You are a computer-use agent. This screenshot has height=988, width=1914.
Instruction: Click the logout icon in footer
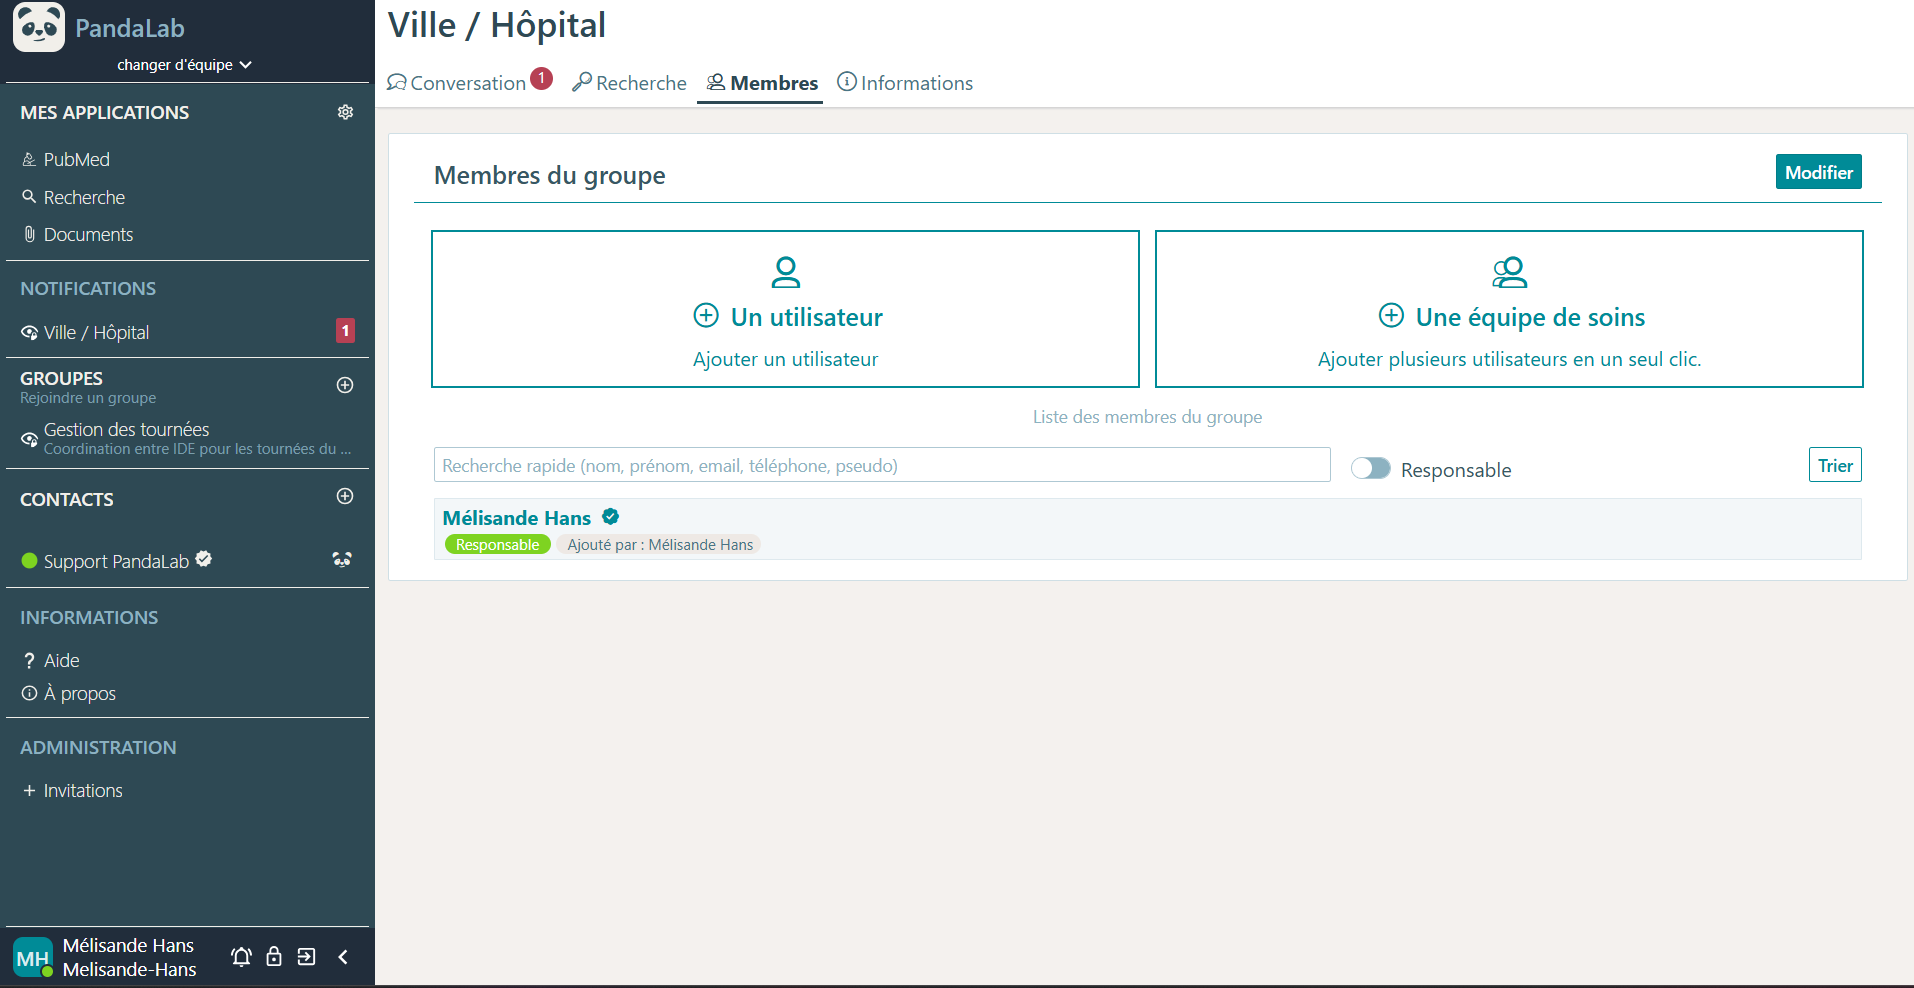(x=307, y=957)
